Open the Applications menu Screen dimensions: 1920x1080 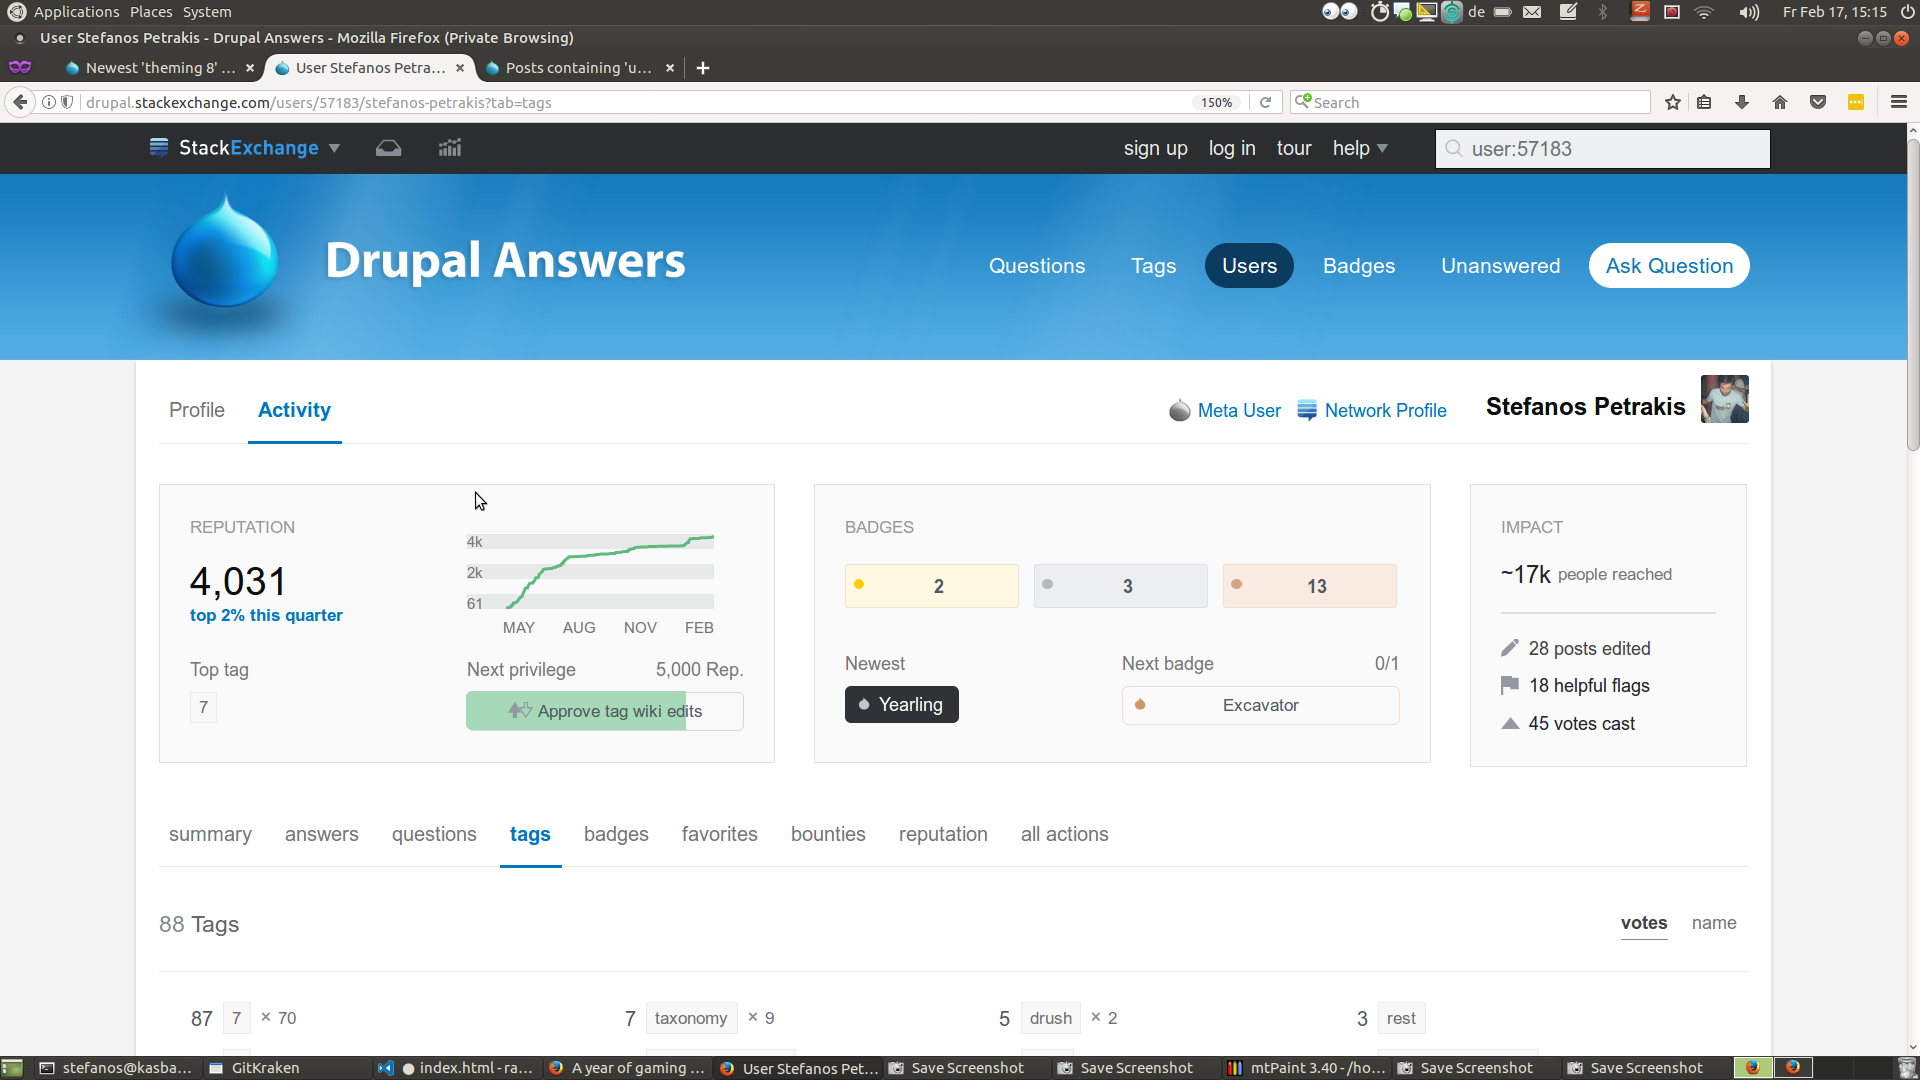coord(76,12)
